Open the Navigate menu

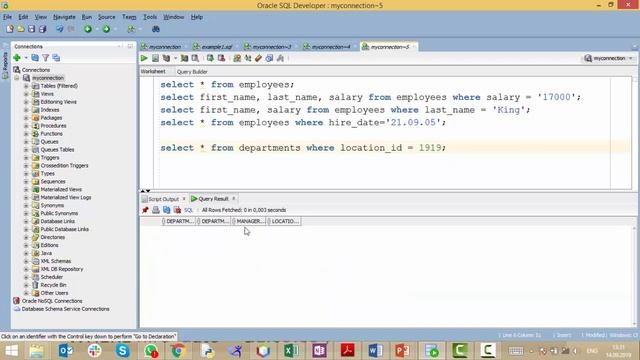64,17
